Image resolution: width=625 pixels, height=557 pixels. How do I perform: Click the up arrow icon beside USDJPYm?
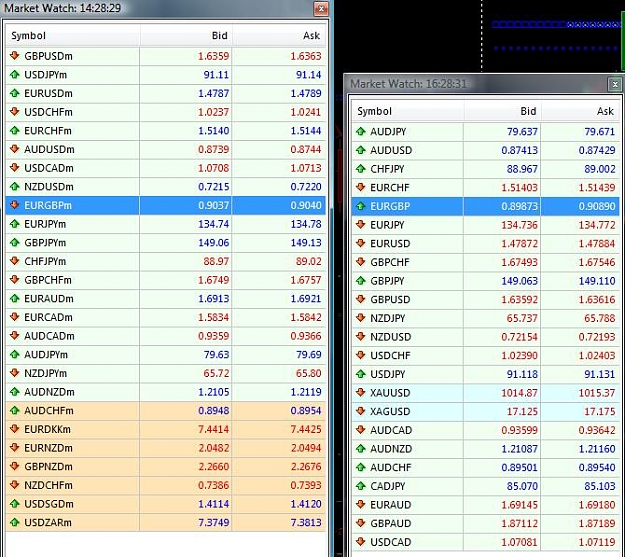click(x=15, y=74)
